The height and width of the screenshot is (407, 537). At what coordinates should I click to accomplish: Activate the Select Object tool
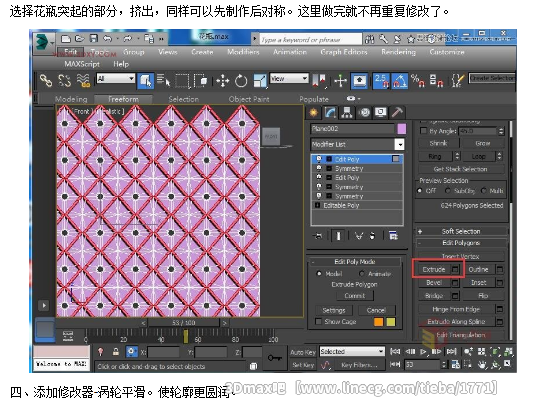click(x=145, y=81)
